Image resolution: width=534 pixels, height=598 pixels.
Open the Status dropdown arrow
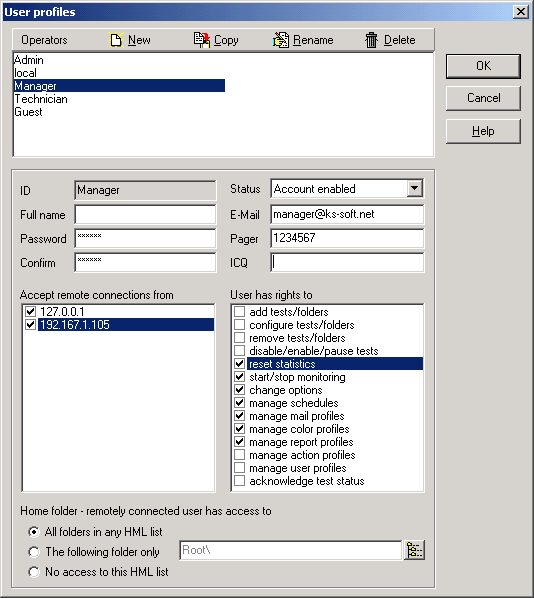click(x=415, y=188)
